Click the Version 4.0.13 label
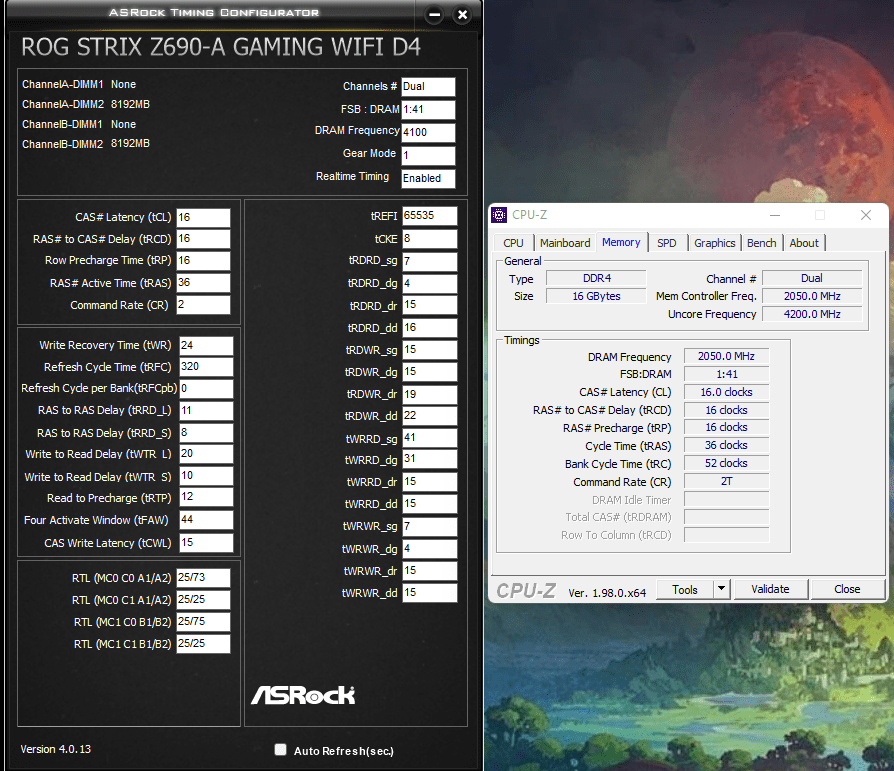894x771 pixels. (x=56, y=749)
